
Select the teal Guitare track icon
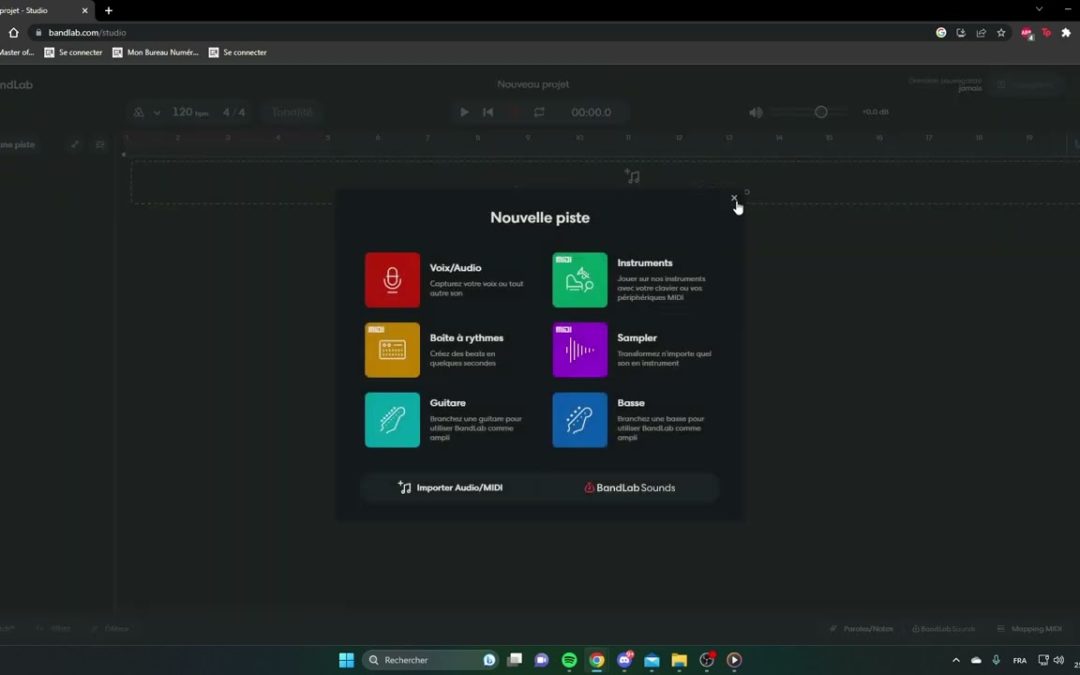click(392, 420)
